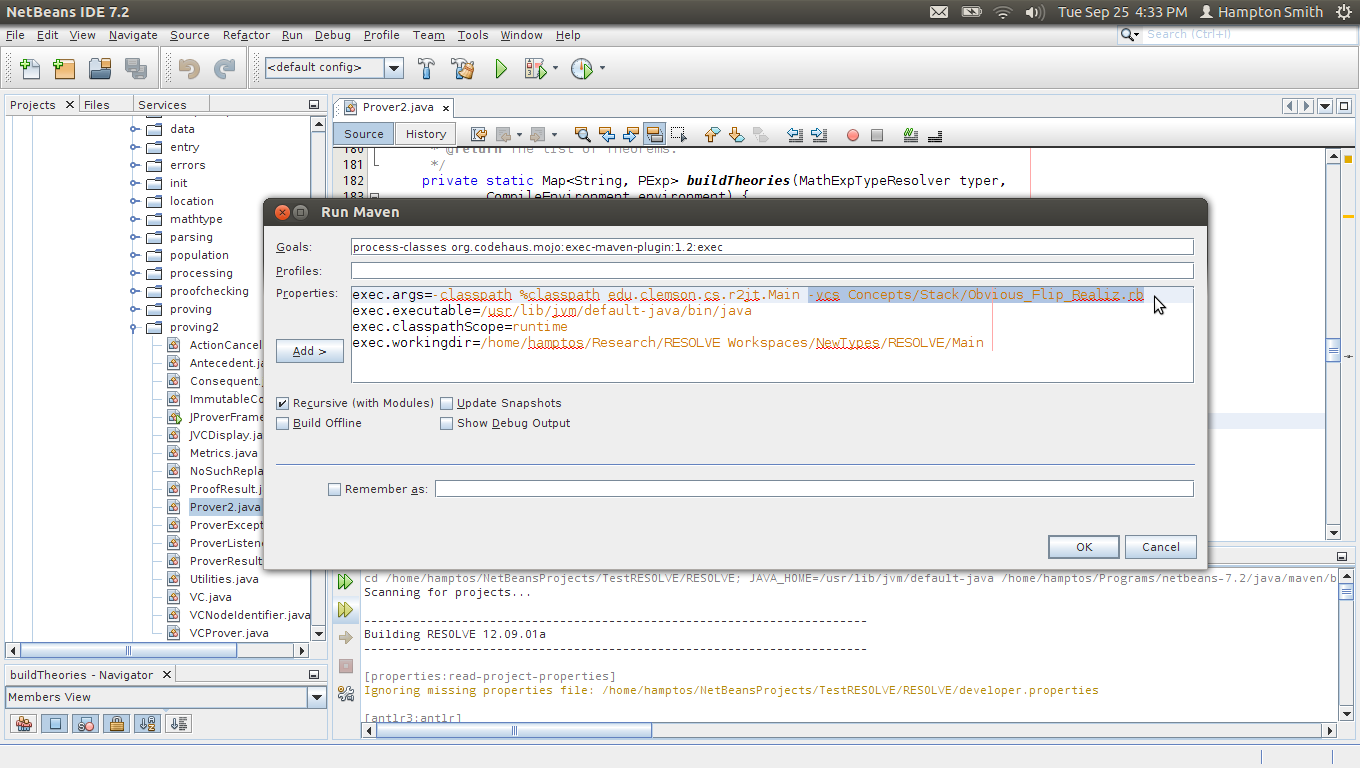Screen dimensions: 1360x768
Task: Click the Toggle Highlight Search editor icon
Action: pos(654,134)
